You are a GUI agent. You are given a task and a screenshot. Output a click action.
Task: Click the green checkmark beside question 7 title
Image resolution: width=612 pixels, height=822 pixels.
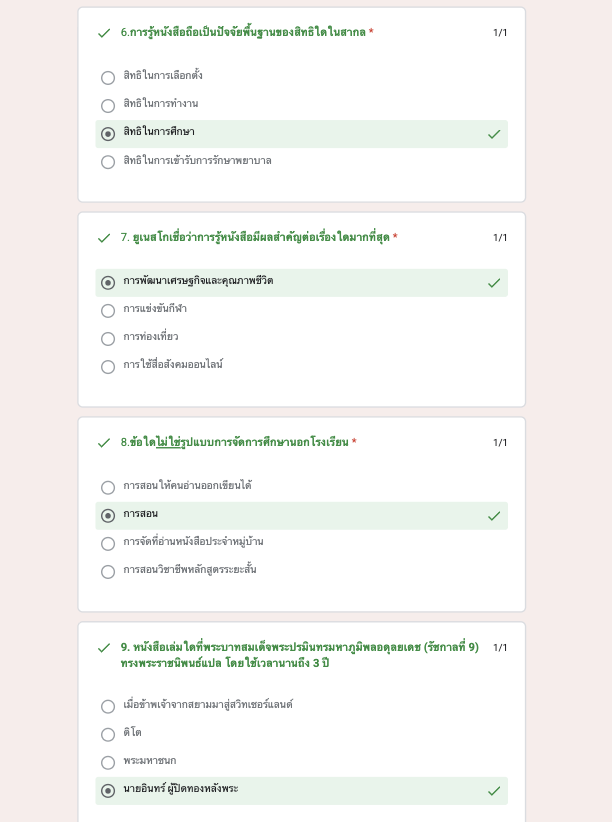click(104, 238)
